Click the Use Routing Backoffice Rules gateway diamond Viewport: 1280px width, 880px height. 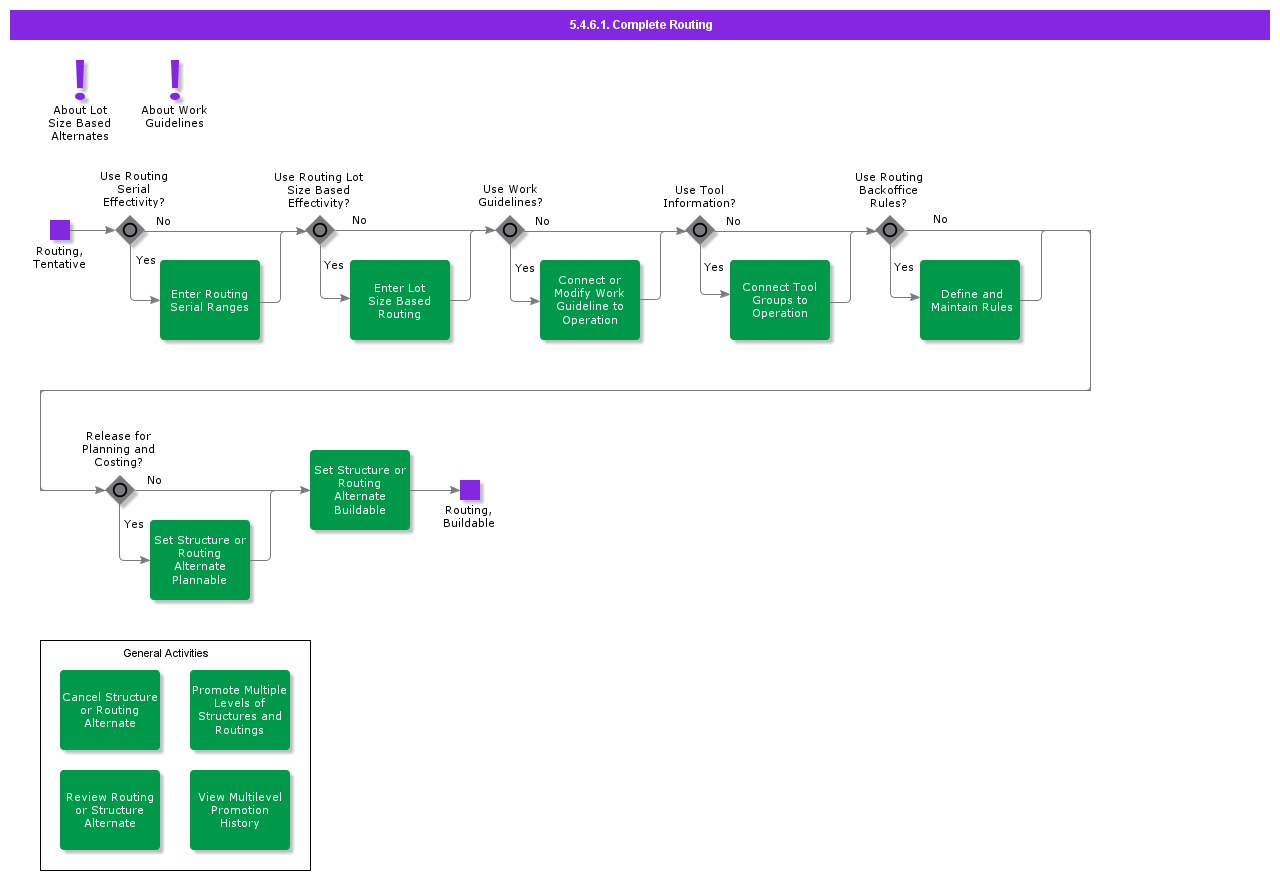click(x=890, y=230)
